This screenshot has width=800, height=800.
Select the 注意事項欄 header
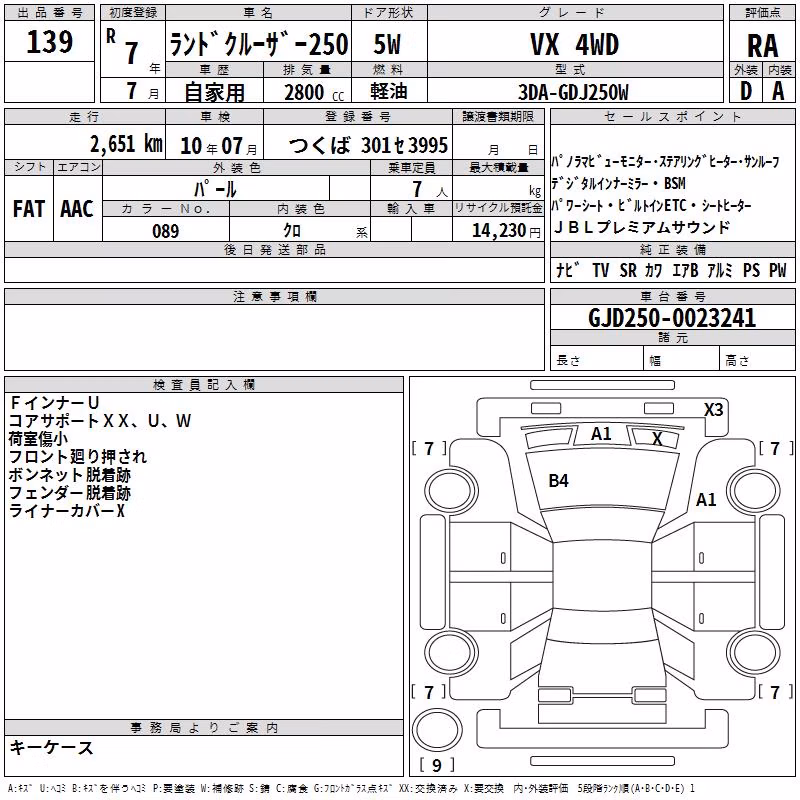pos(274,297)
